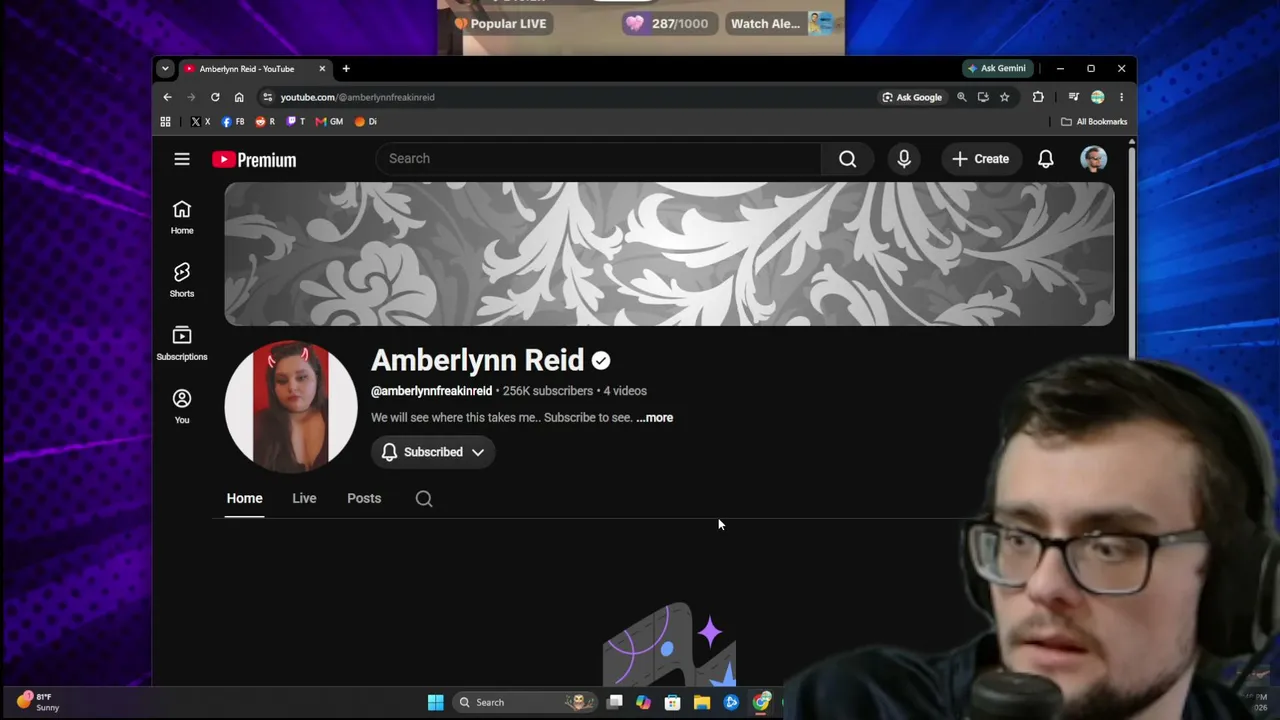Open the Twitch bookmark labeled T
1280x720 pixels.
click(x=296, y=122)
